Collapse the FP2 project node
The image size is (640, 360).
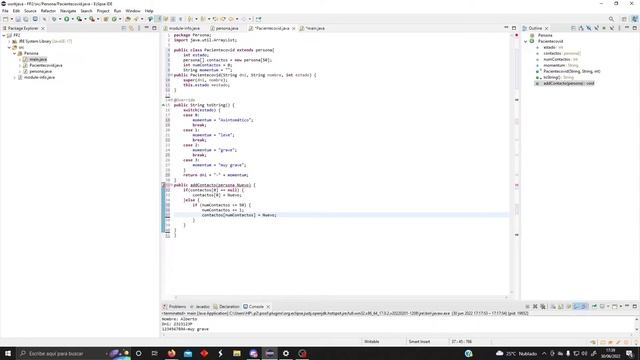[x=4, y=36]
